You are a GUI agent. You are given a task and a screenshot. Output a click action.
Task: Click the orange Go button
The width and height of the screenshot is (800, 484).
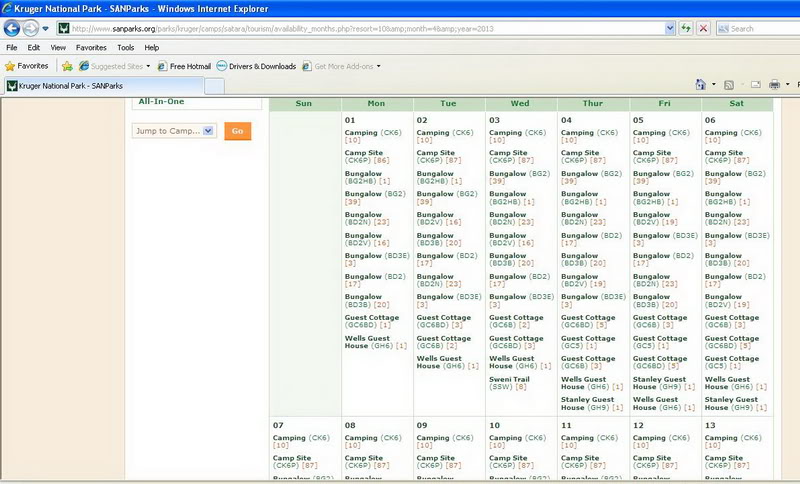pyautogui.click(x=238, y=131)
